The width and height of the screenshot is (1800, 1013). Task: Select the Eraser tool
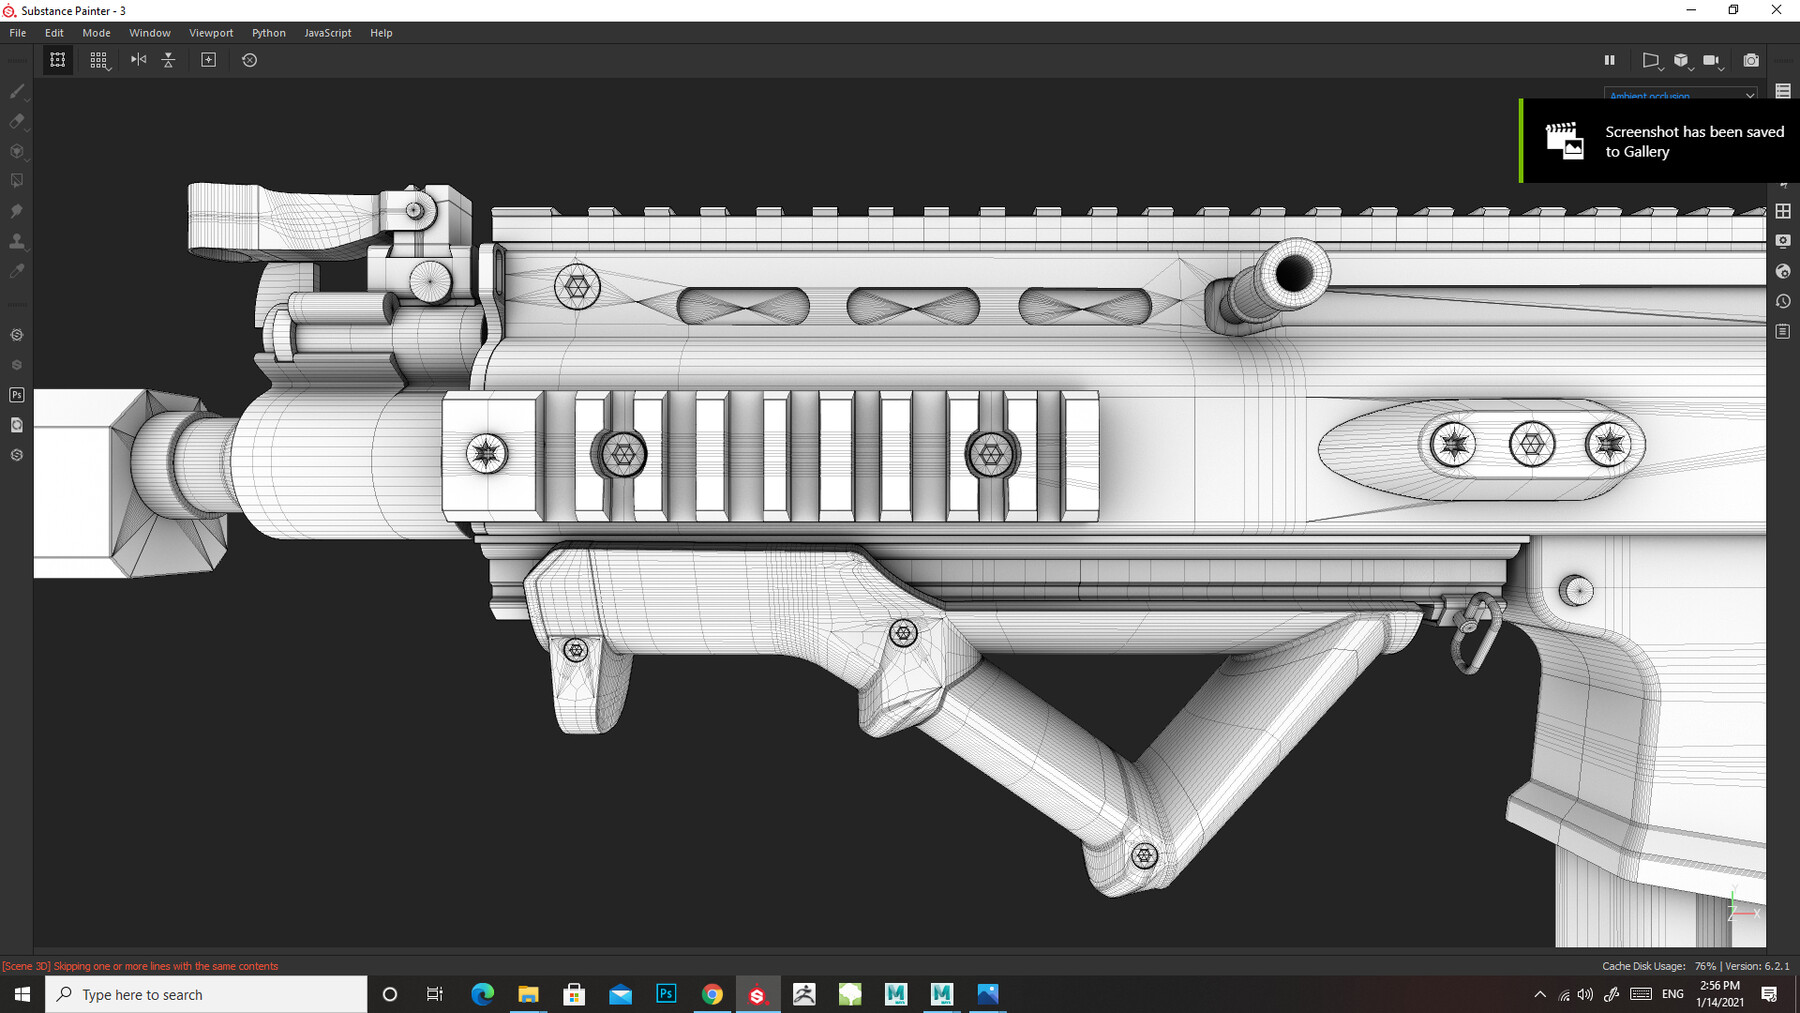click(16, 121)
